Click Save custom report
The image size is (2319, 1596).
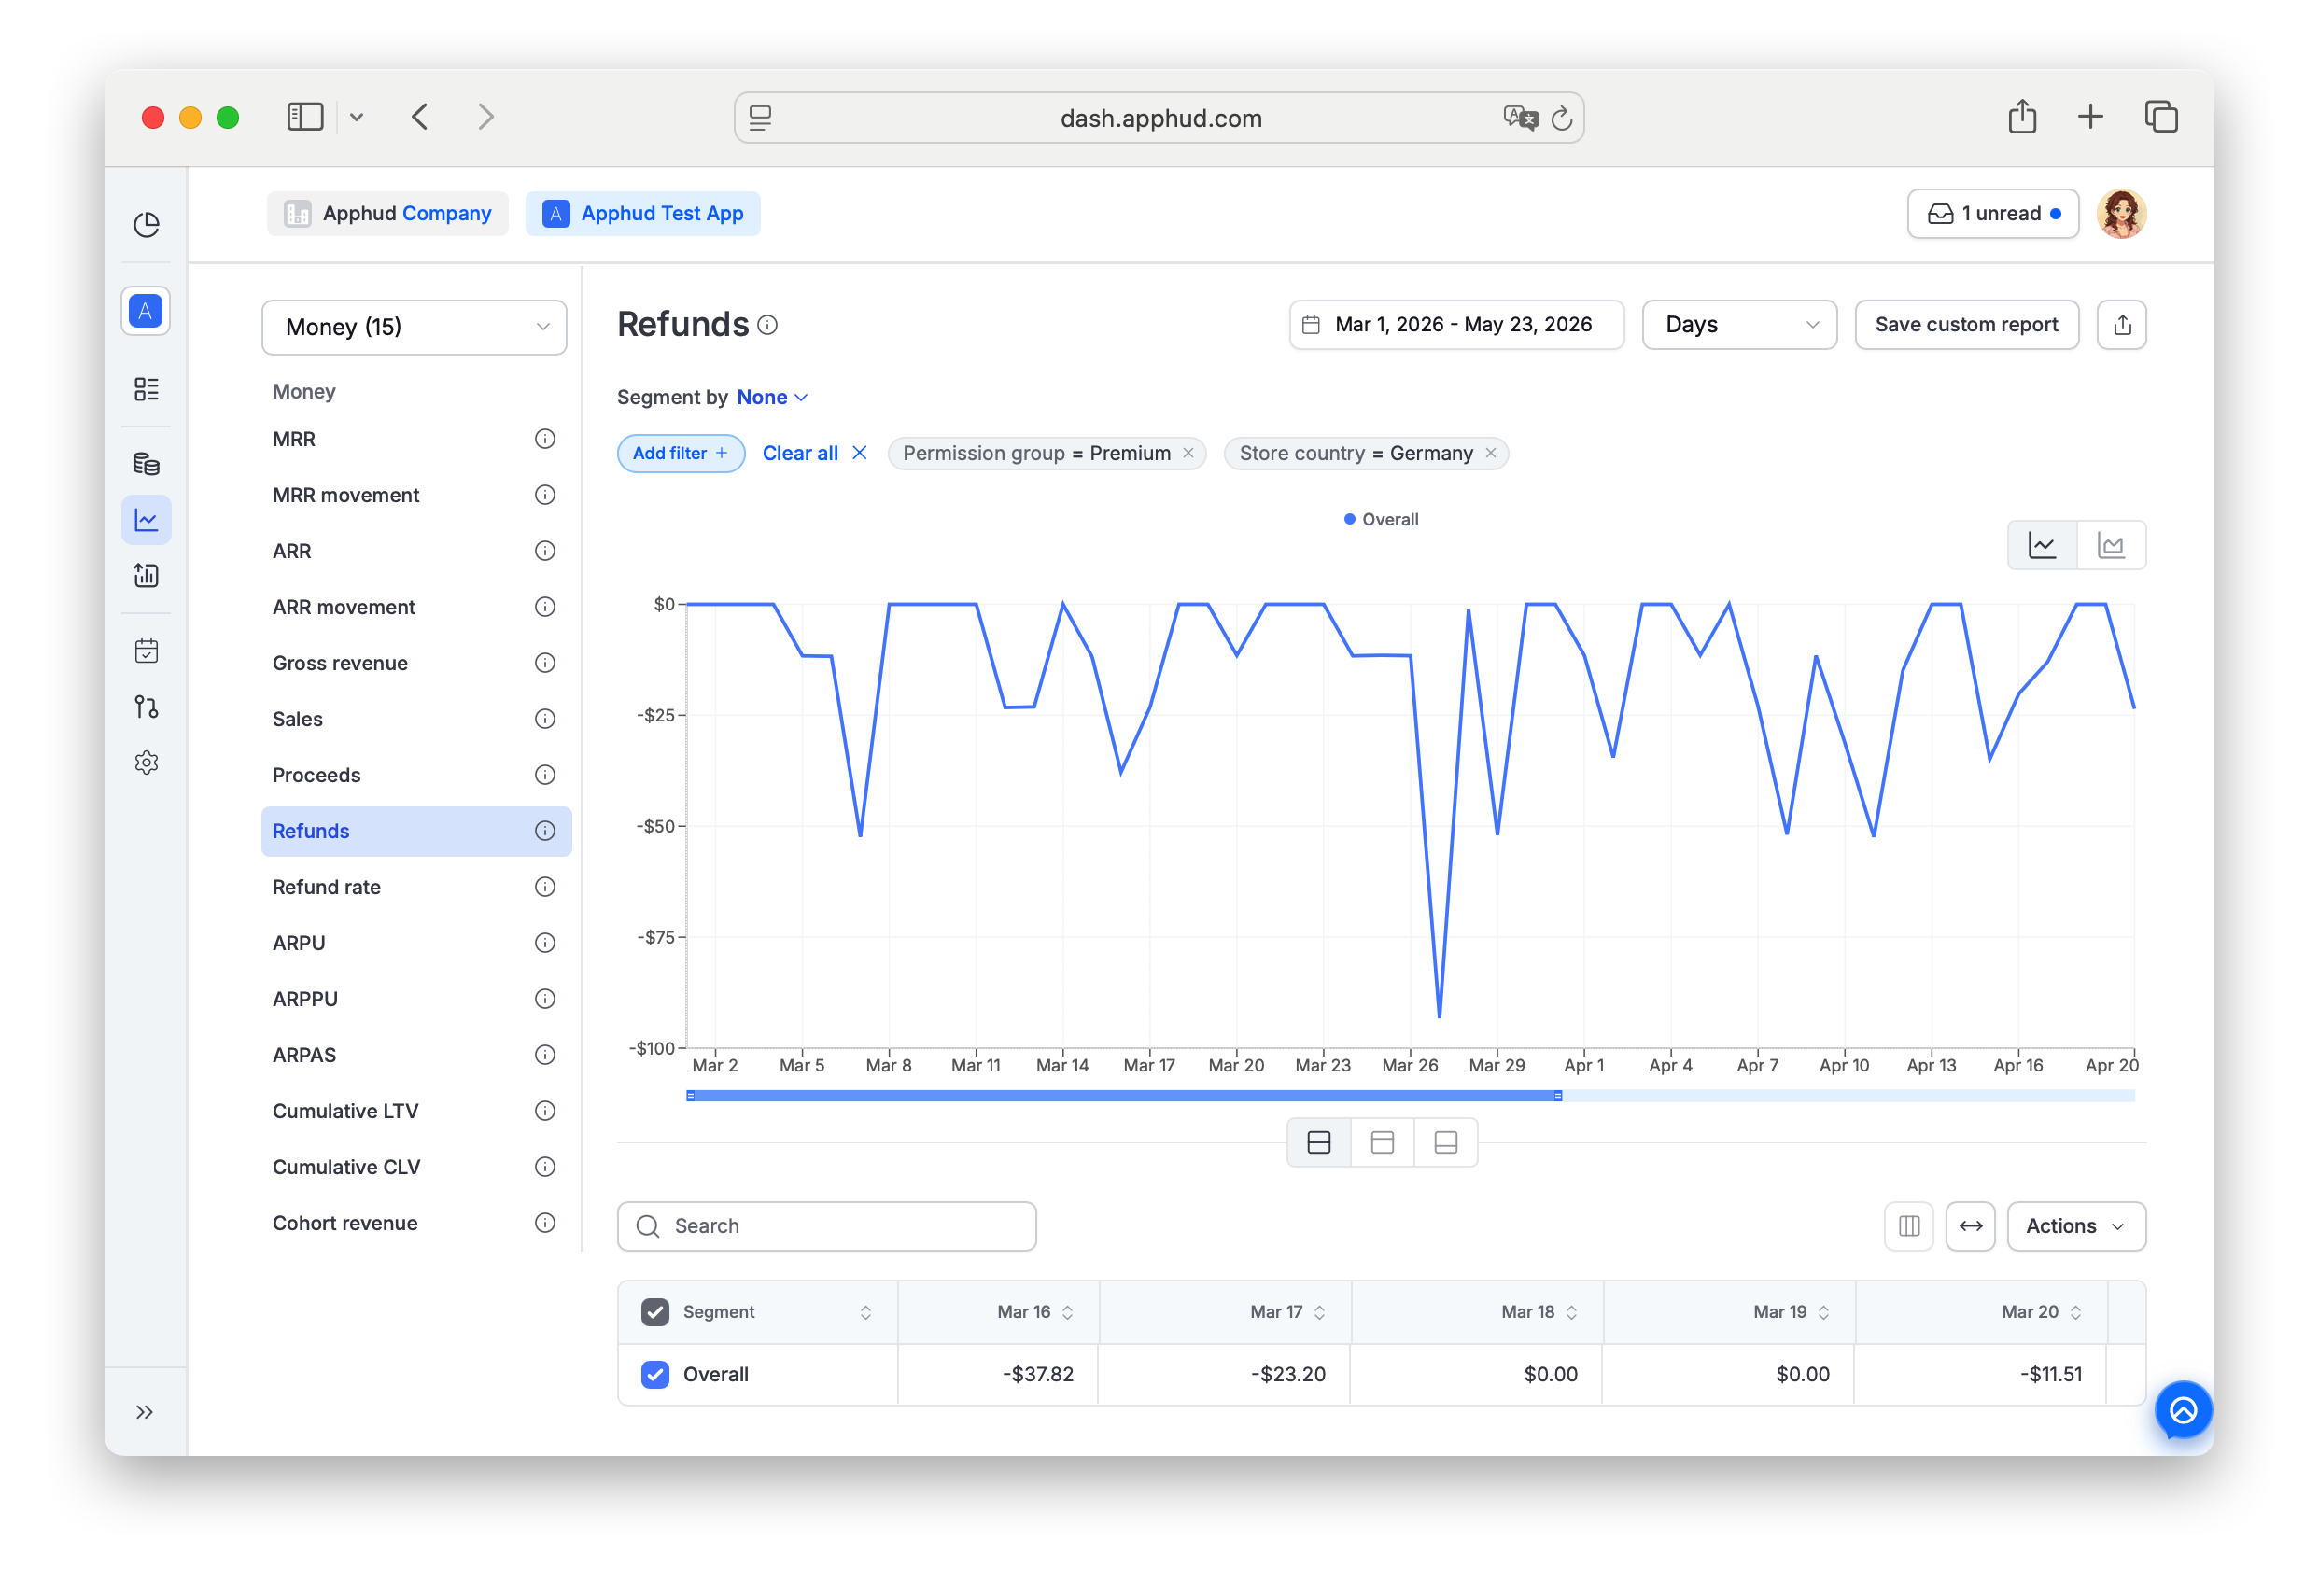[1966, 325]
